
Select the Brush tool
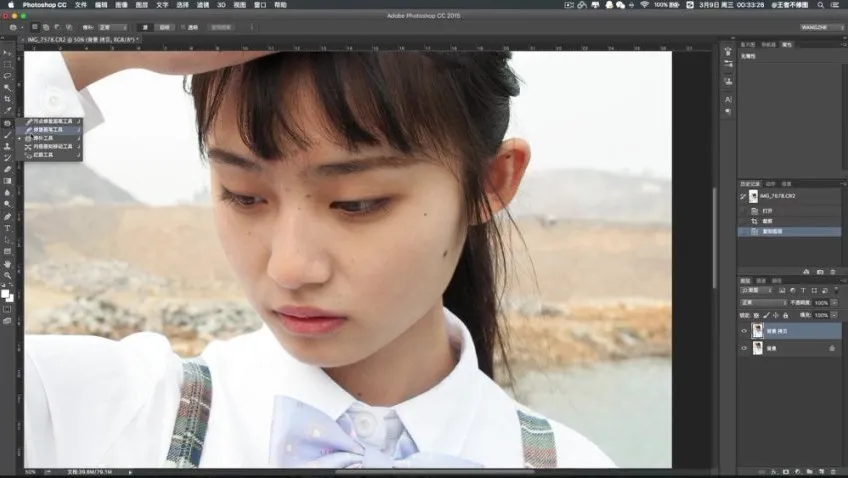tap(7, 135)
